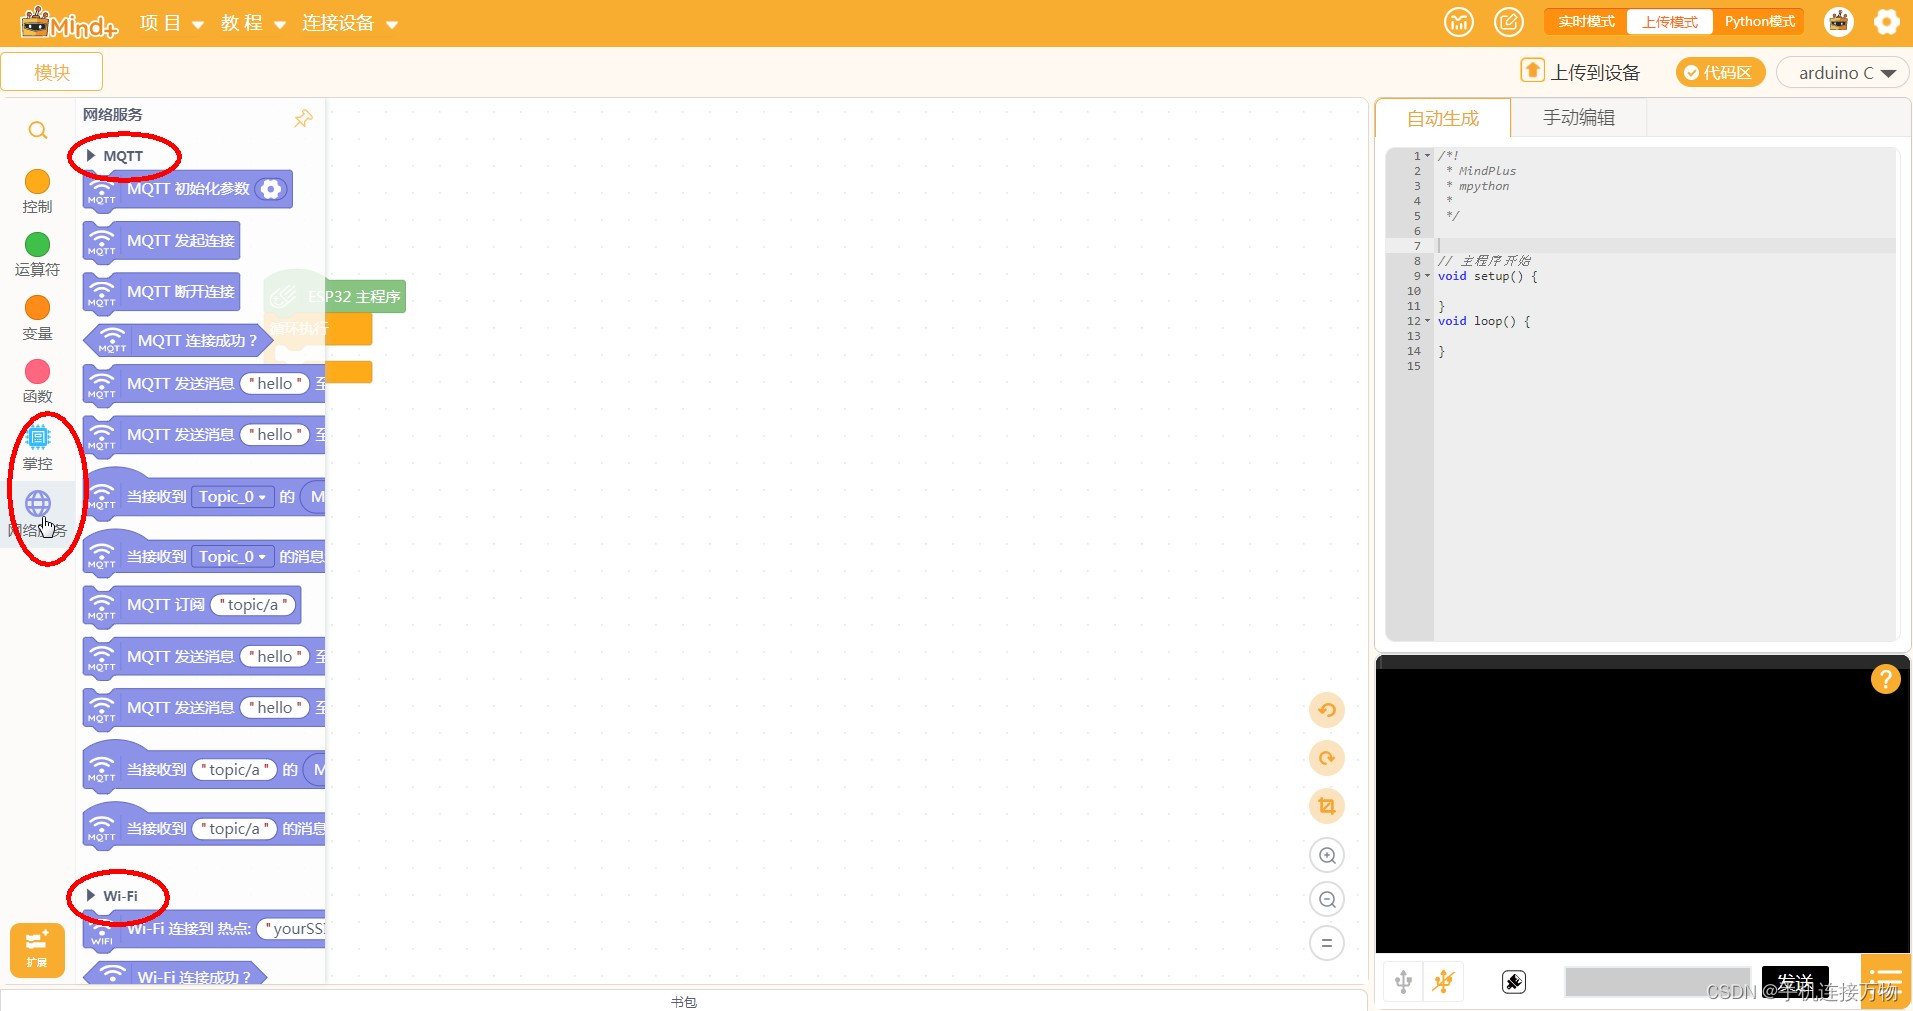Open the 教程 (Tutorial) menu

click(x=253, y=23)
